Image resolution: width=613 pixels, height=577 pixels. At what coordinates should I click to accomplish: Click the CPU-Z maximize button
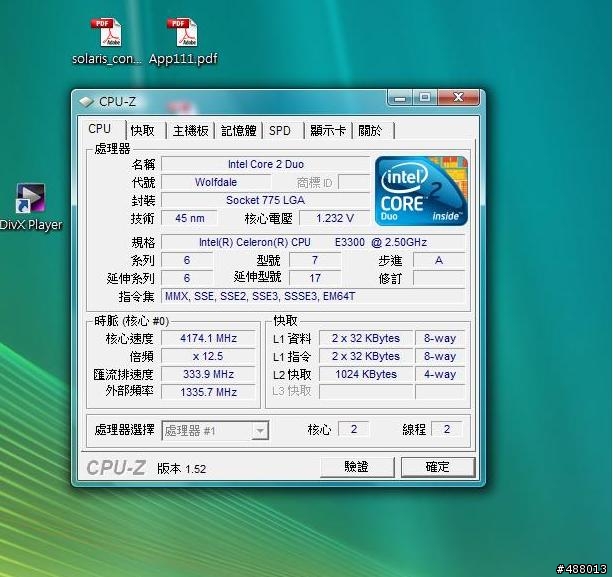click(425, 98)
